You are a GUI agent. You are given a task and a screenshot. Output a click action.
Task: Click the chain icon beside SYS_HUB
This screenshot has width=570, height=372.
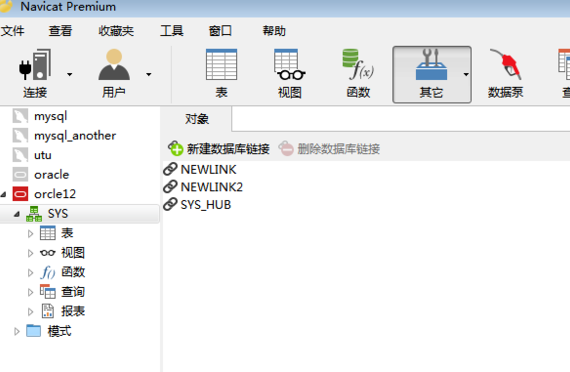[x=170, y=204]
